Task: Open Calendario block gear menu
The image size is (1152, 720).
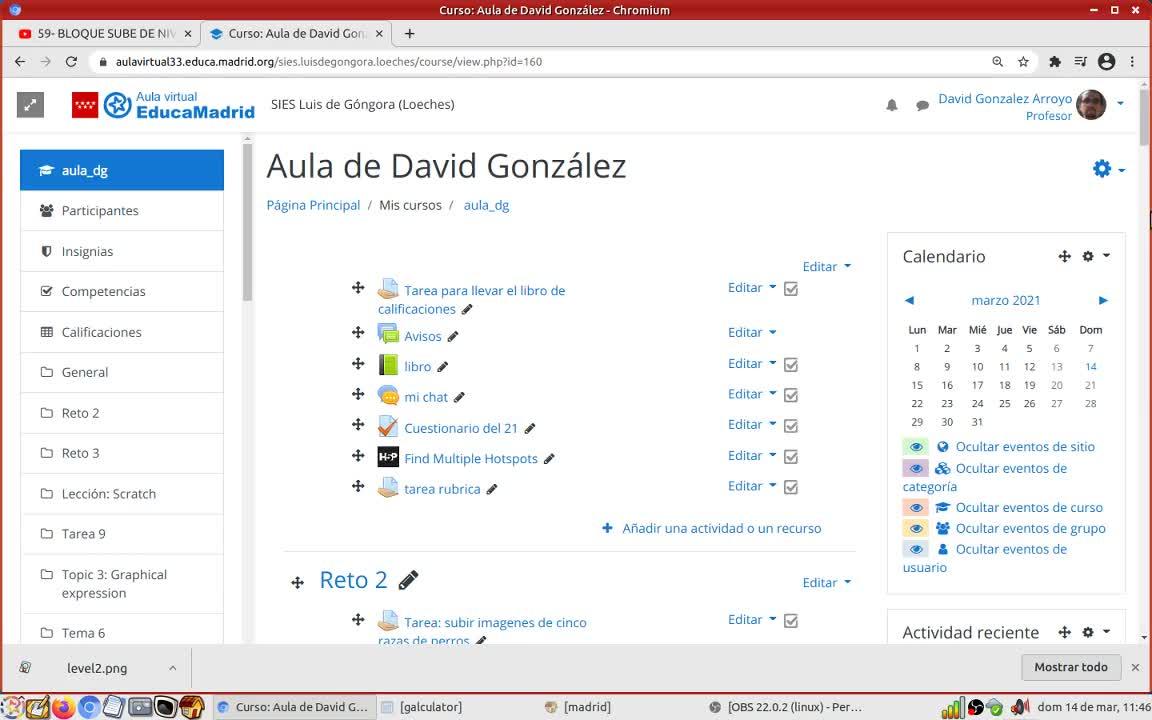Action: coord(1095,256)
